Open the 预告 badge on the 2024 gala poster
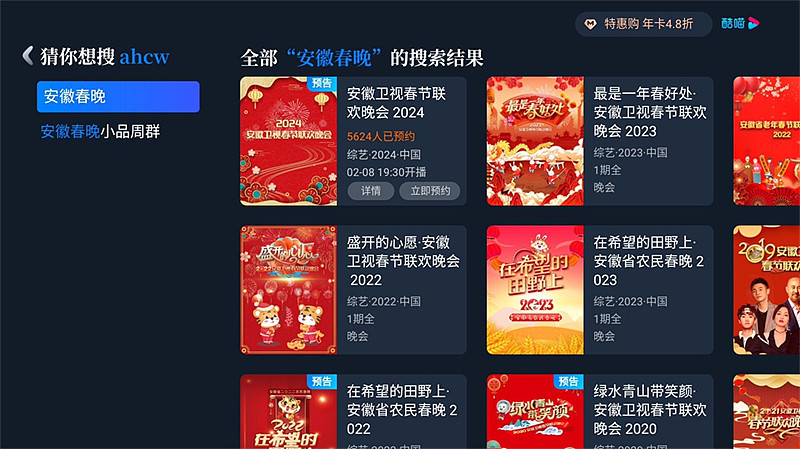The width and height of the screenshot is (800, 449). pyautogui.click(x=322, y=83)
